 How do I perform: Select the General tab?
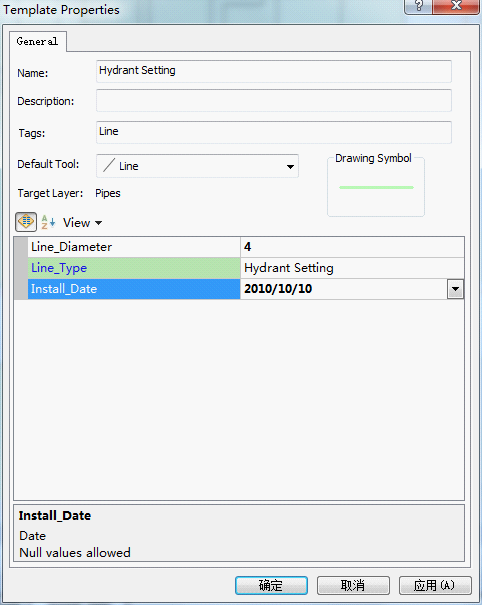coord(37,41)
